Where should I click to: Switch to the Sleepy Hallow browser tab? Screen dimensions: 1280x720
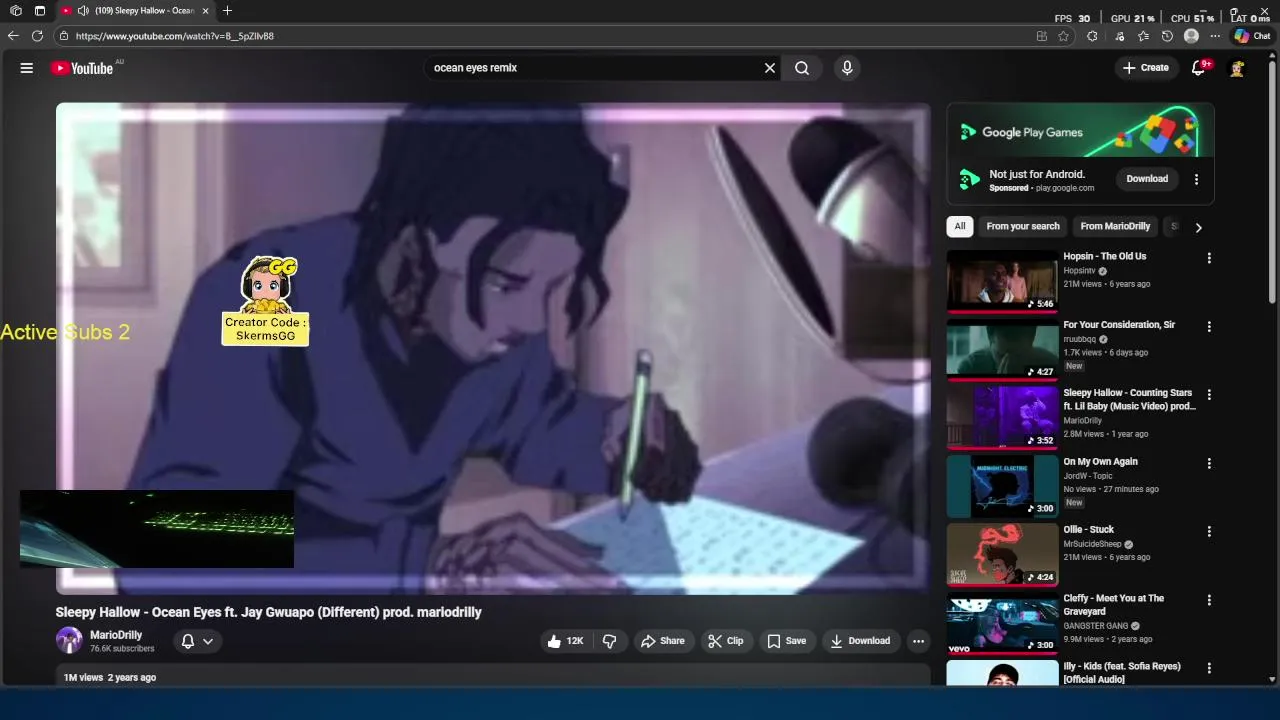pyautogui.click(x=135, y=11)
